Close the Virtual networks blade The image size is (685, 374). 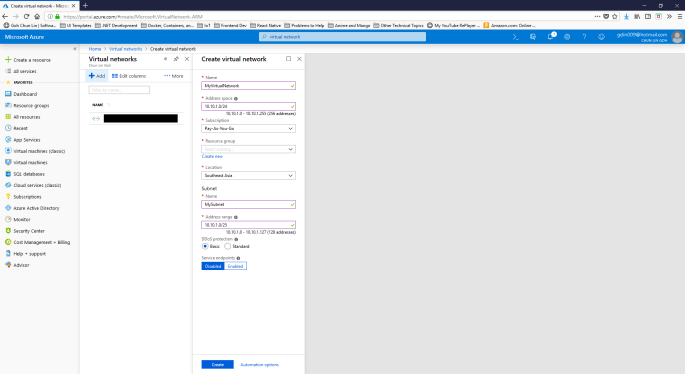click(187, 59)
